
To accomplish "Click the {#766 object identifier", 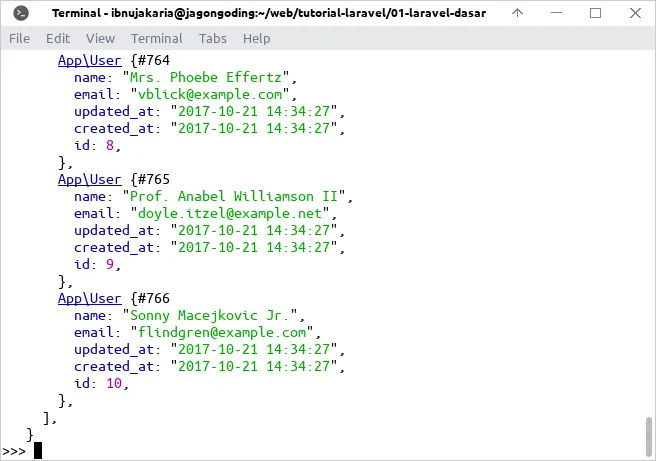I will (x=150, y=299).
